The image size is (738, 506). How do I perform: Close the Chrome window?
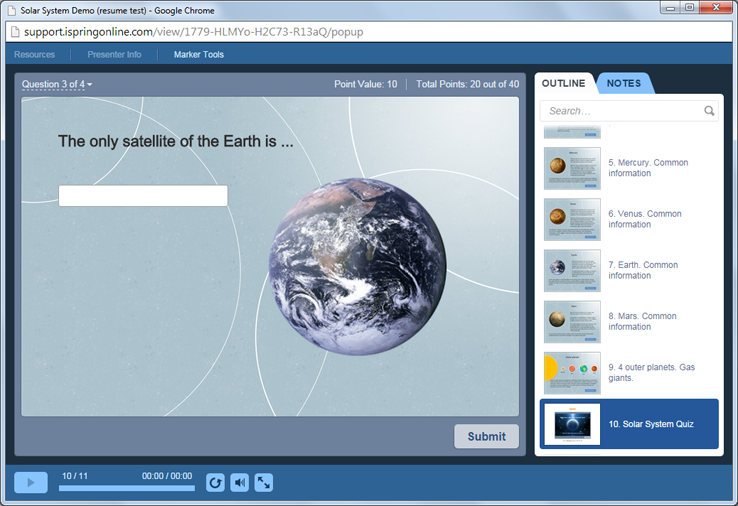coord(716,8)
